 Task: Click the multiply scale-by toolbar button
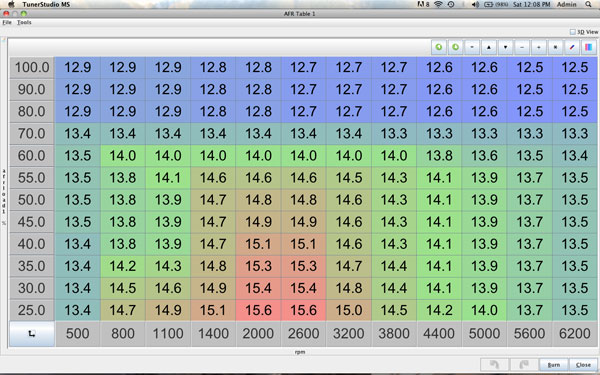tap(555, 47)
